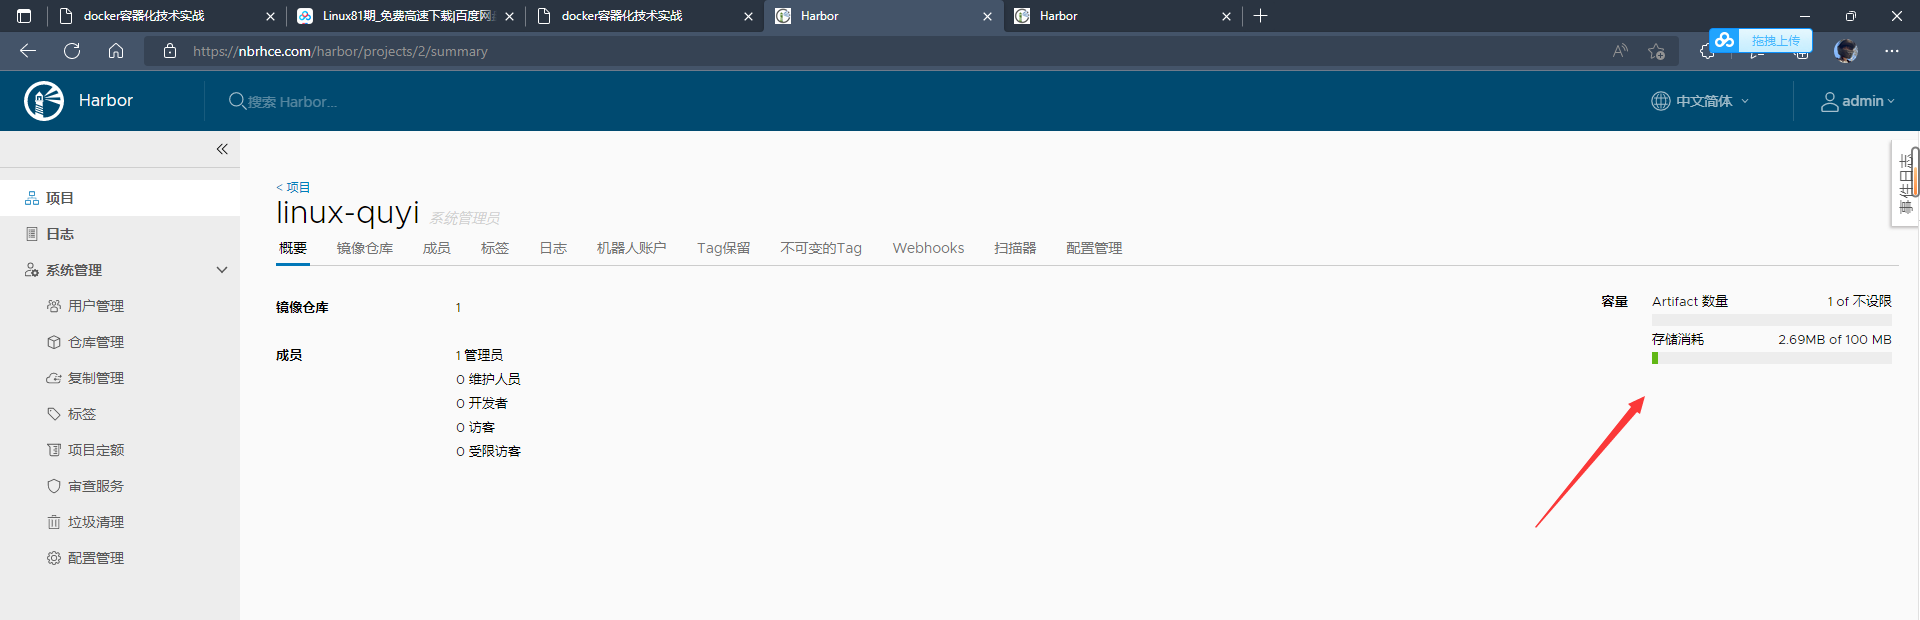Click the 项目定额 quota icon
Screen dimensions: 1920x620
click(x=54, y=450)
